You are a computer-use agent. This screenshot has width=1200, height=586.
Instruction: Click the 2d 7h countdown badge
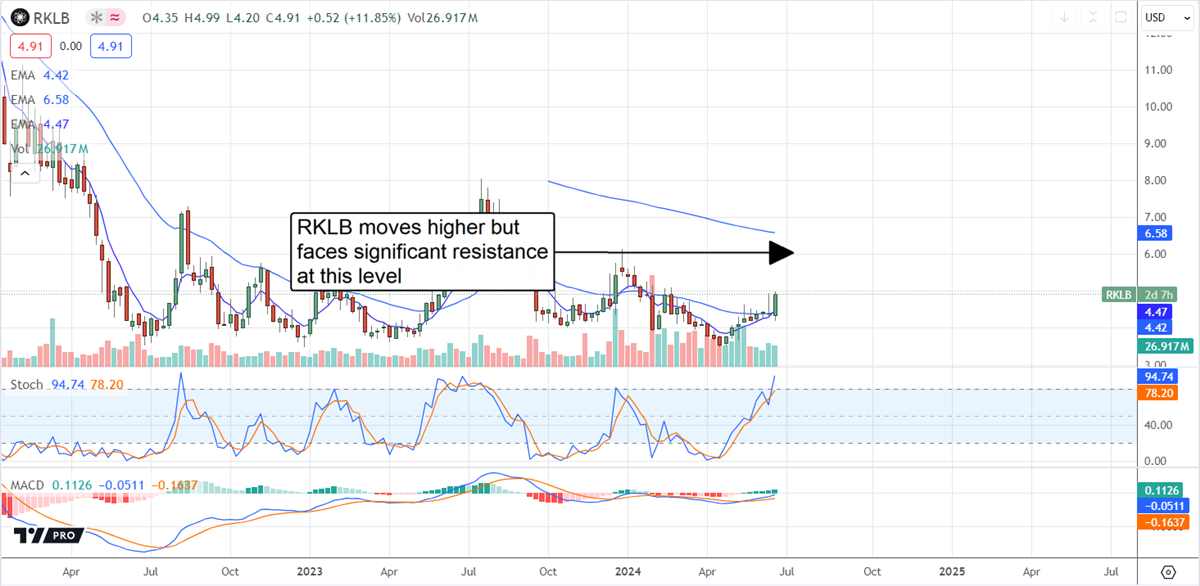point(1158,295)
